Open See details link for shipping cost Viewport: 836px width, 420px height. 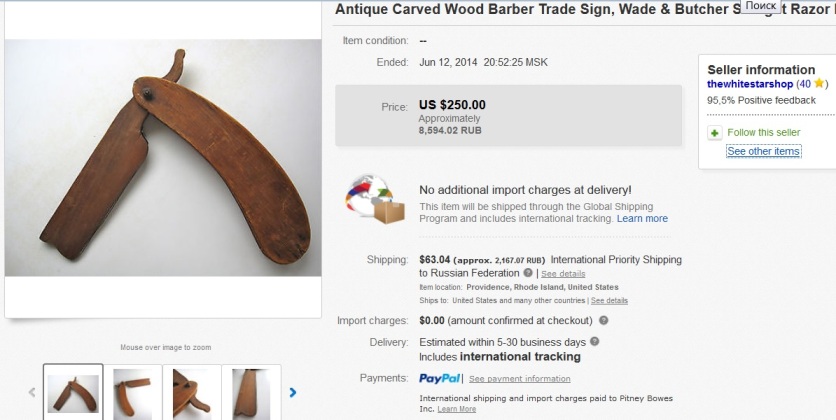pos(563,274)
